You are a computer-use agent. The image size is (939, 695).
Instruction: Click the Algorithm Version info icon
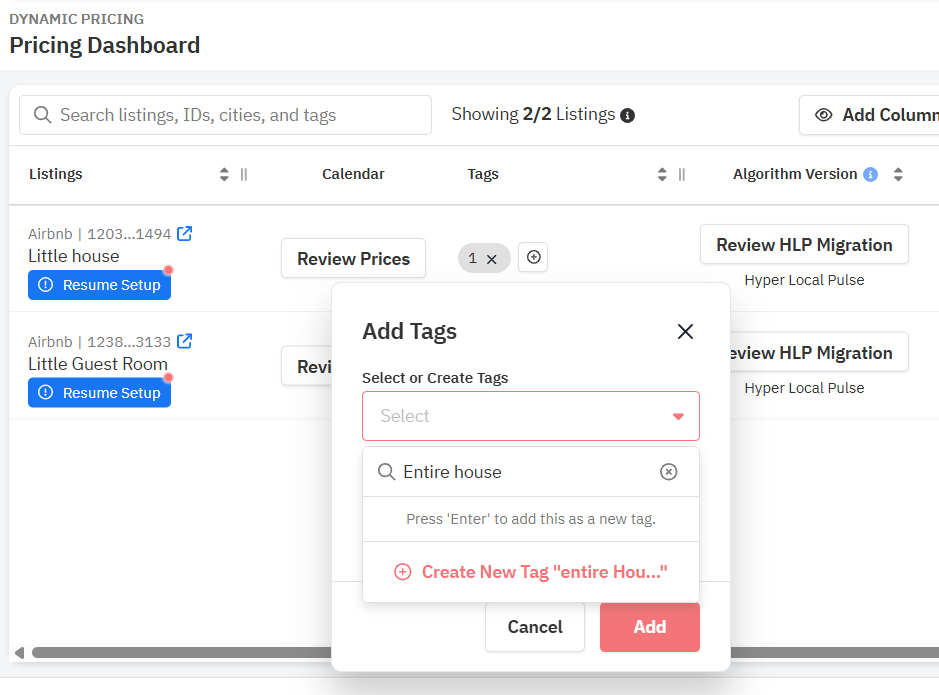[870, 174]
